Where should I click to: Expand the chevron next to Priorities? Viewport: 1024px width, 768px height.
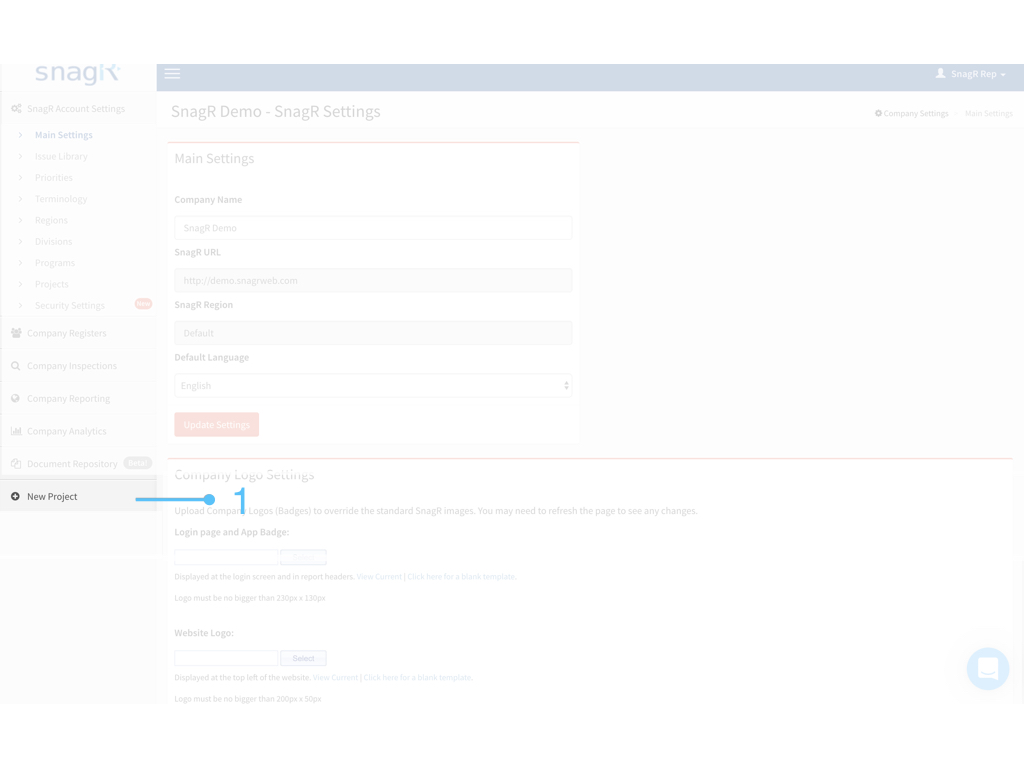[x=20, y=178]
